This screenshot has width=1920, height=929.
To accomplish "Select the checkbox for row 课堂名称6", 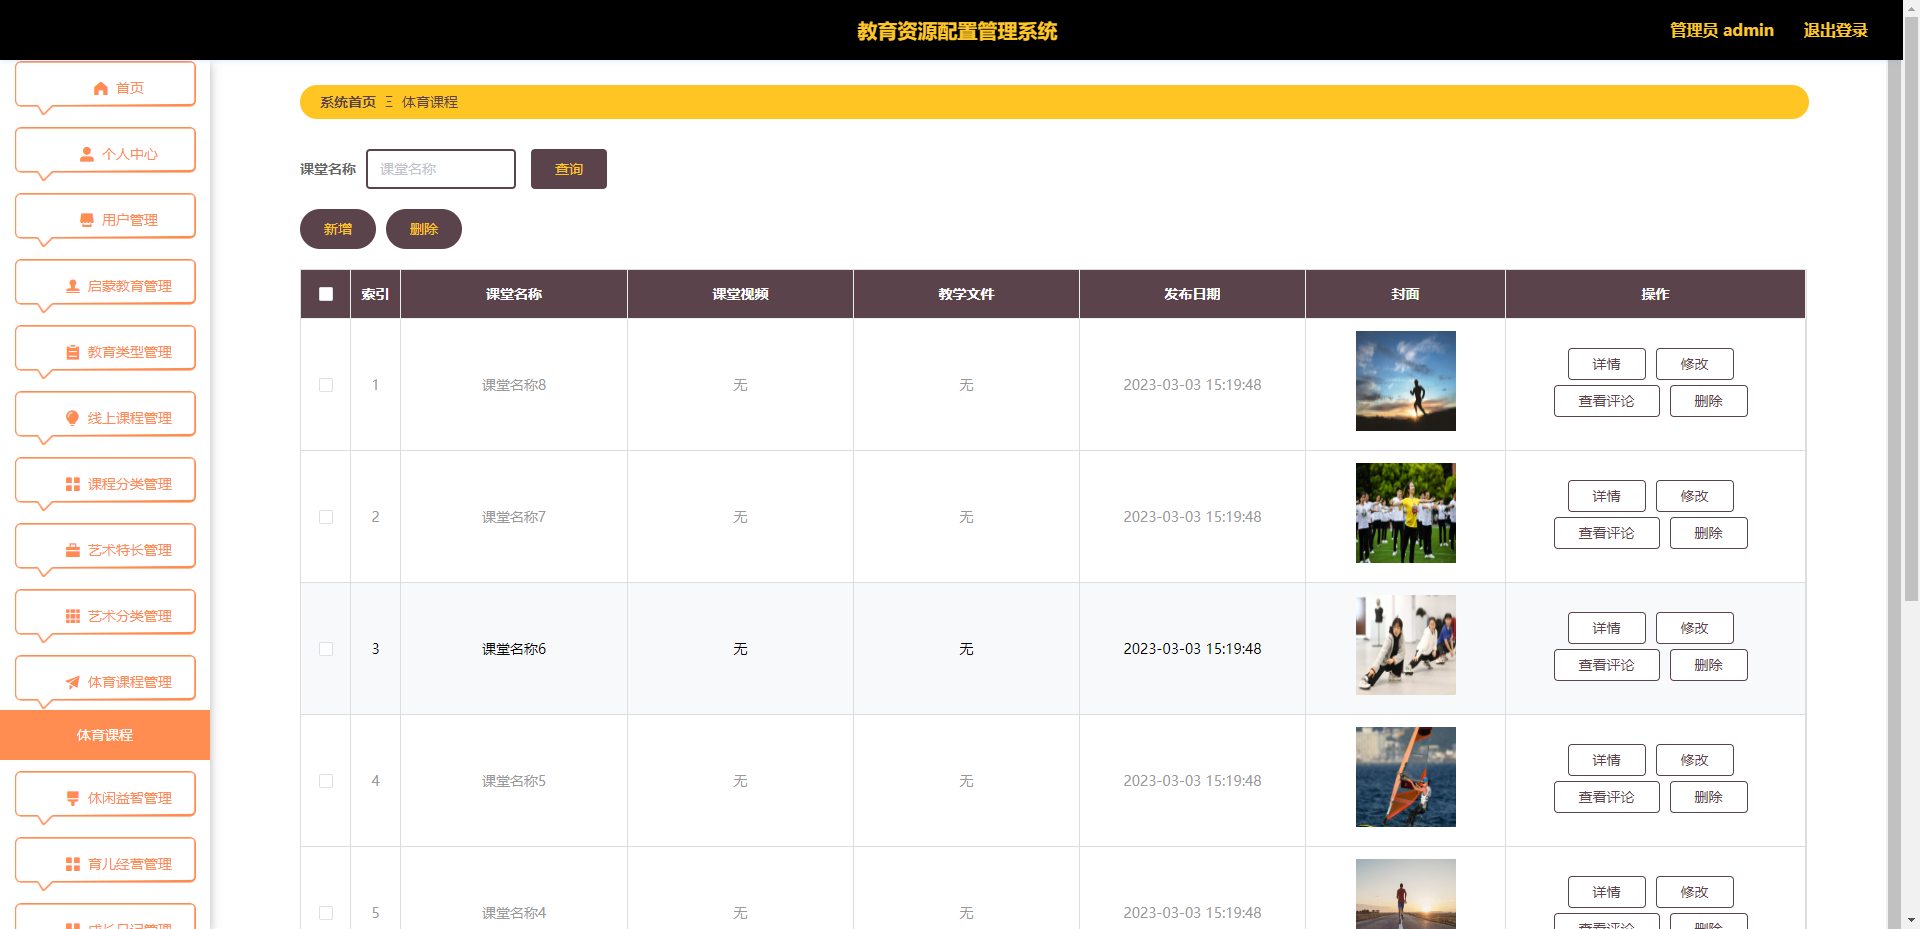I will point(326,649).
